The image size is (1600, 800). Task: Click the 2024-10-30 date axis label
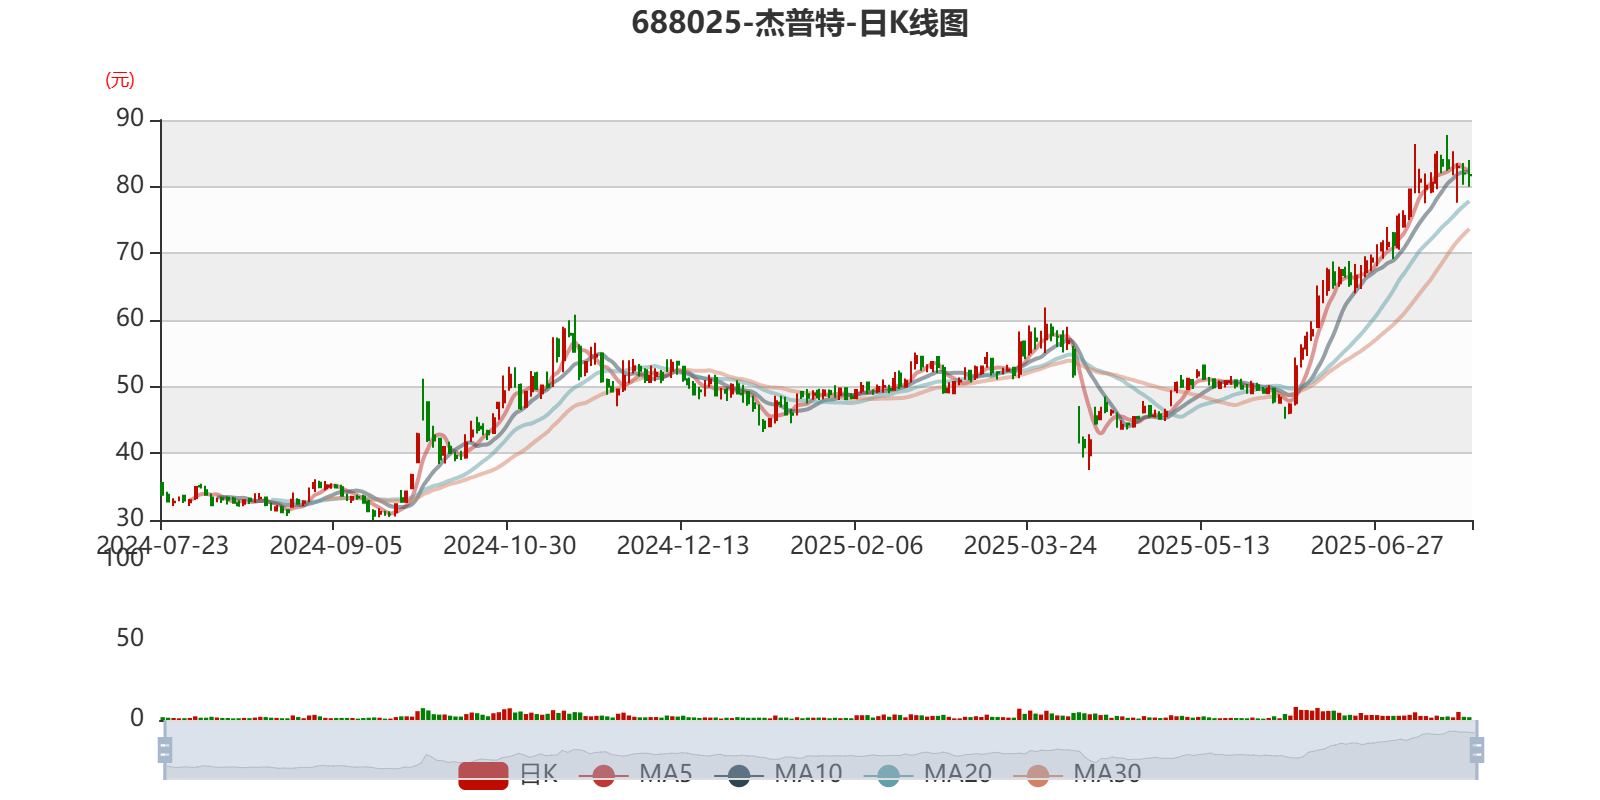510,546
